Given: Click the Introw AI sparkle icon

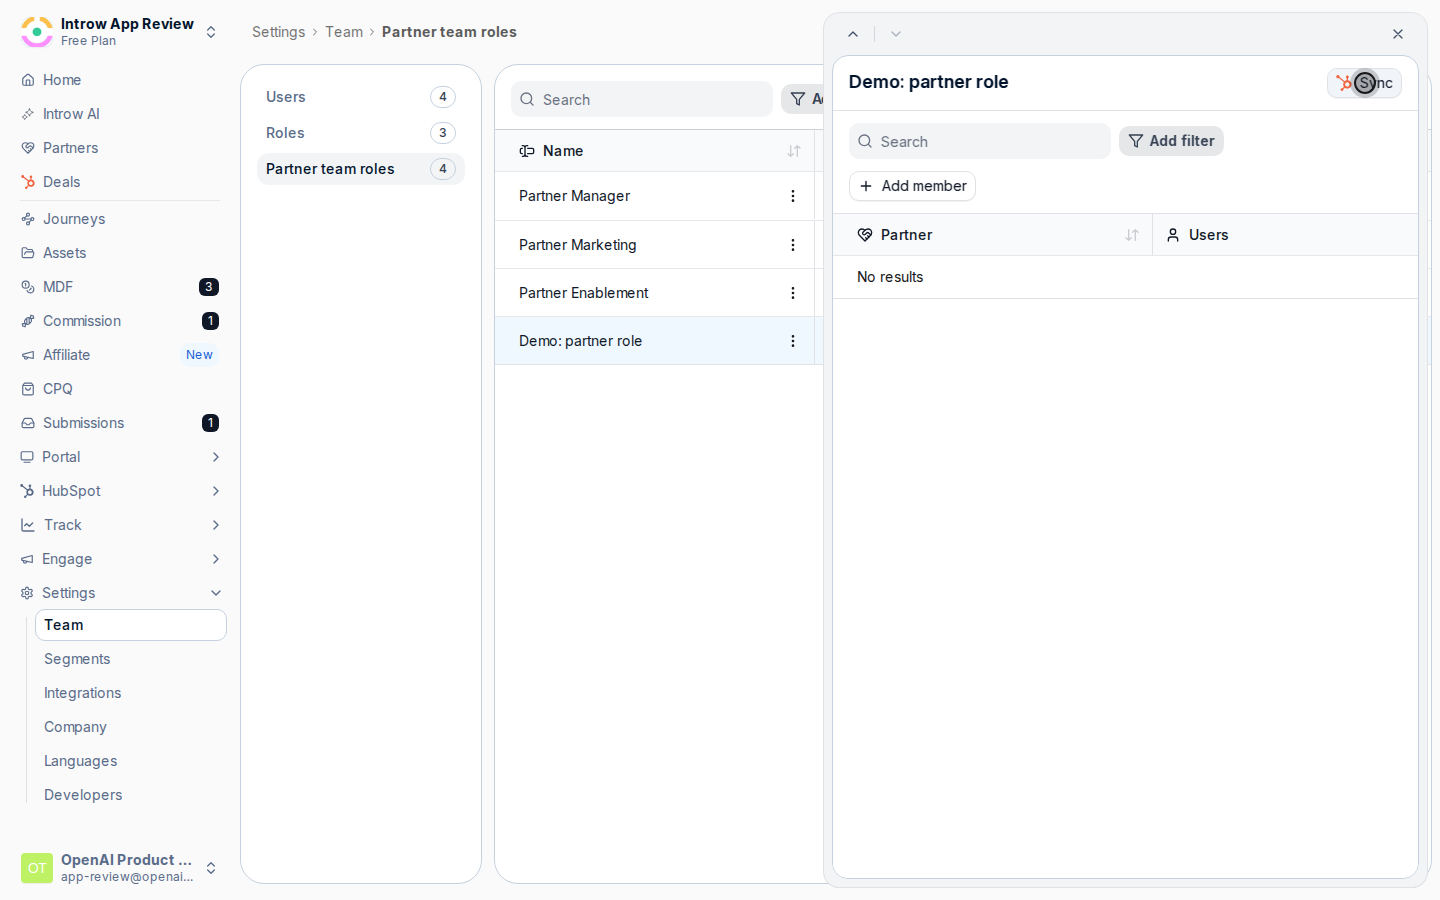Looking at the screenshot, I should click(28, 114).
